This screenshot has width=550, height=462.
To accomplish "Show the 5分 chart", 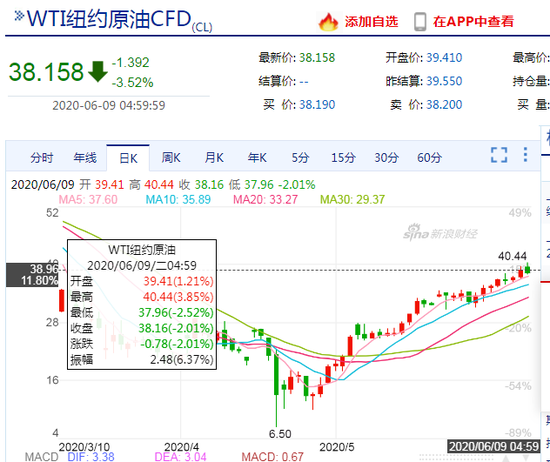I will click(300, 158).
